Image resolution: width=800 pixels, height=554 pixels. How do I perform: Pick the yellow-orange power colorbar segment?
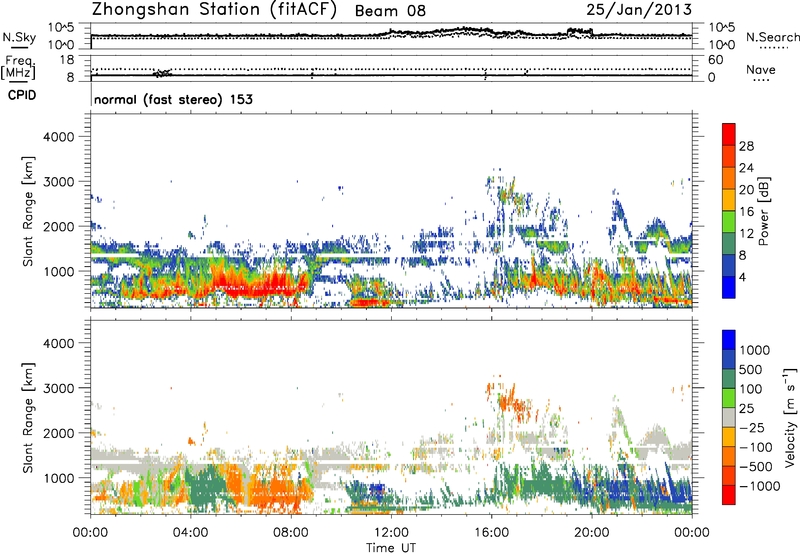click(729, 200)
